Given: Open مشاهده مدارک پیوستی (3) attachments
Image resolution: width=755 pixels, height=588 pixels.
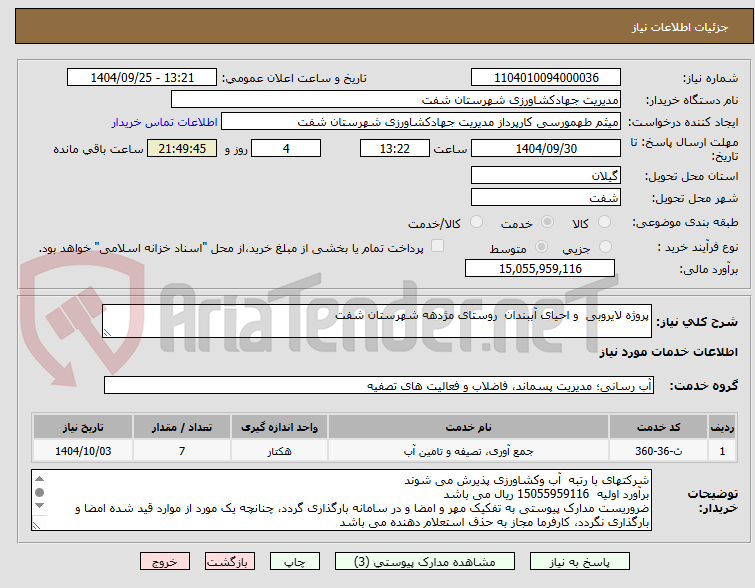Looking at the screenshot, I should click(425, 562).
